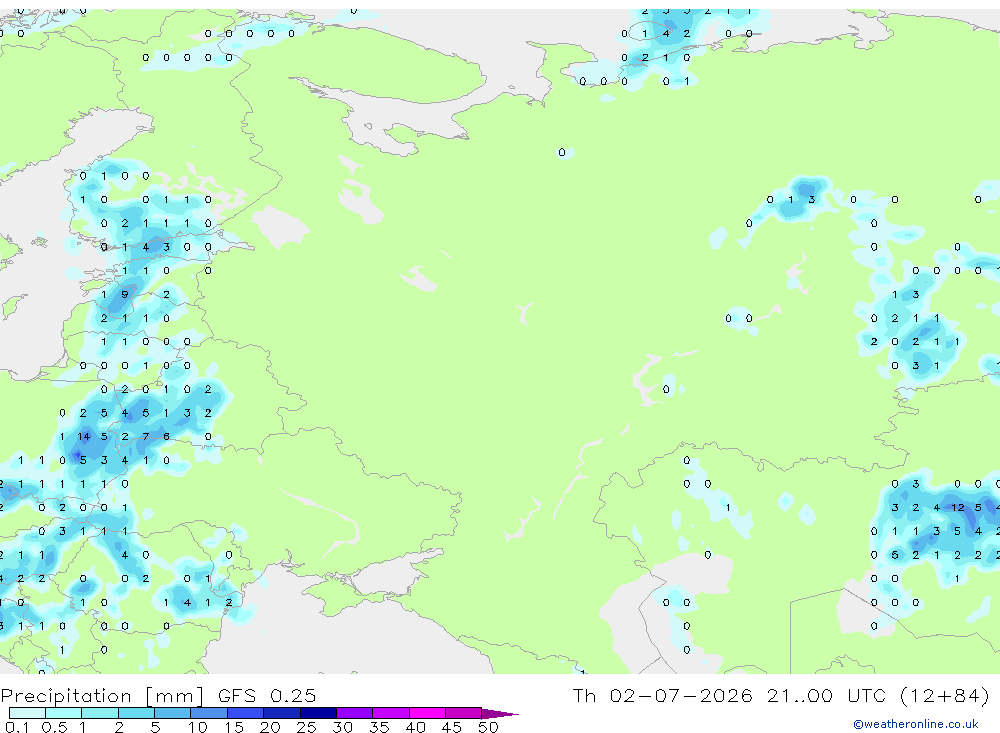
Task: Click the '6' precipitation value on the map
Action: 166,436
